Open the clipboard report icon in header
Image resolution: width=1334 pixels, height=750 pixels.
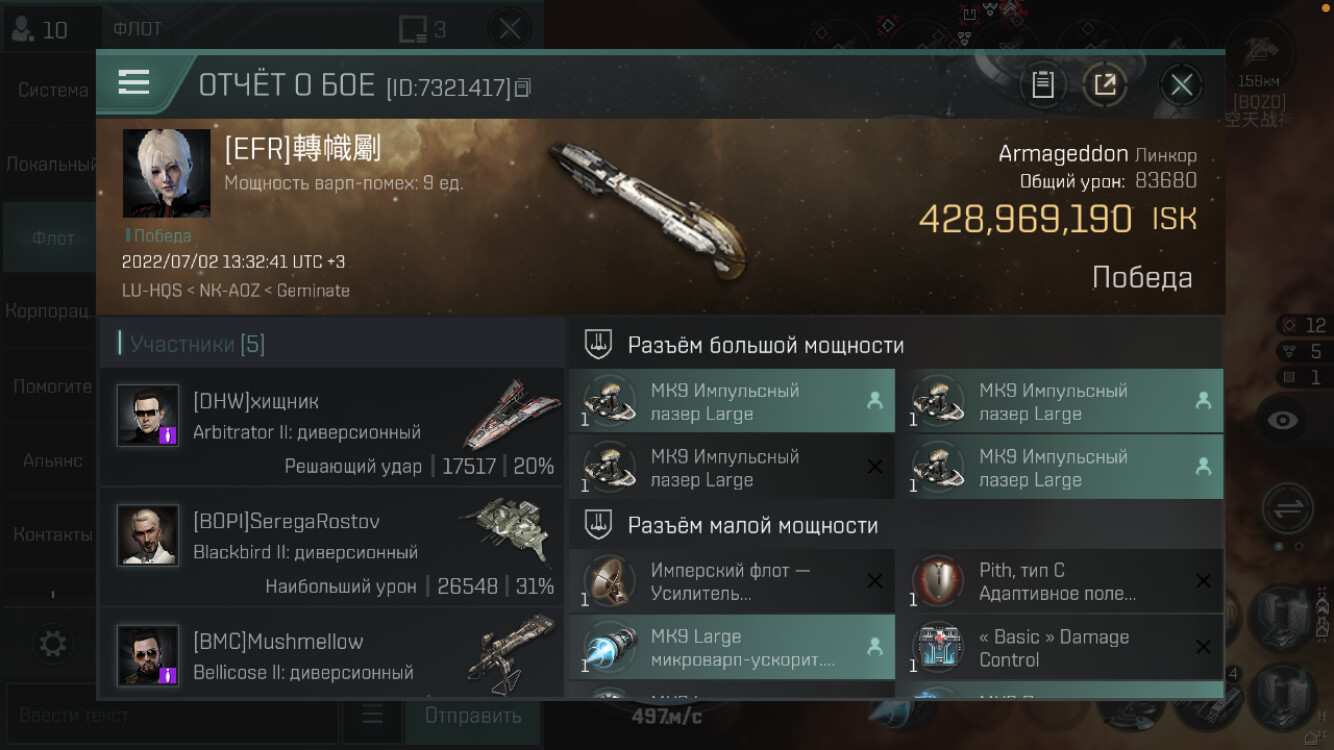tap(1043, 85)
